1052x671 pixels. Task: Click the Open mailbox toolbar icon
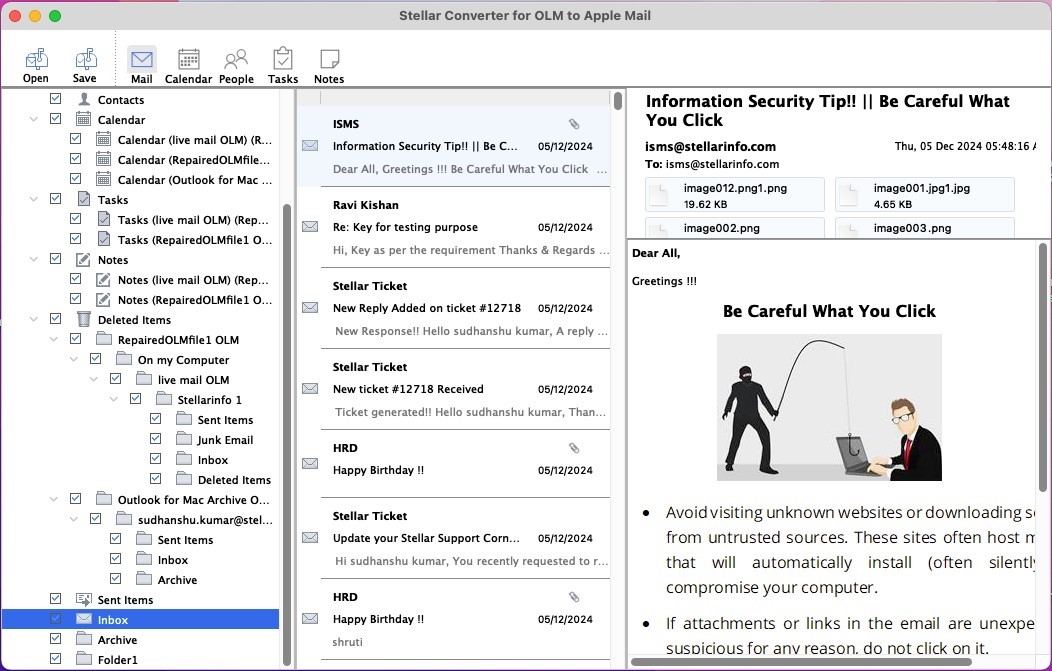pyautogui.click(x=36, y=64)
